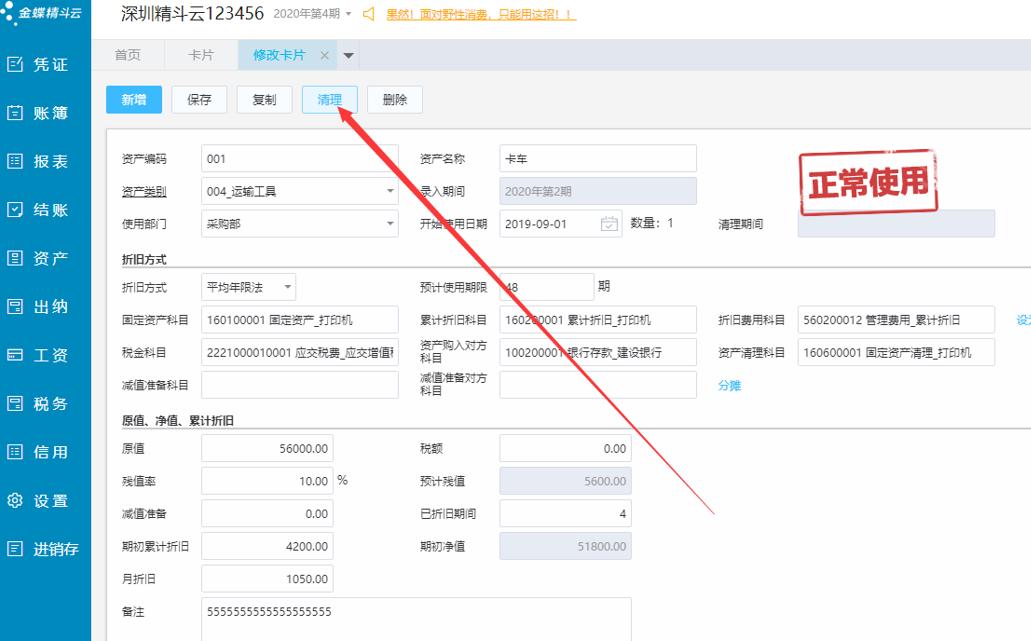Click the 清理 button
The image size is (1031, 641).
click(329, 99)
